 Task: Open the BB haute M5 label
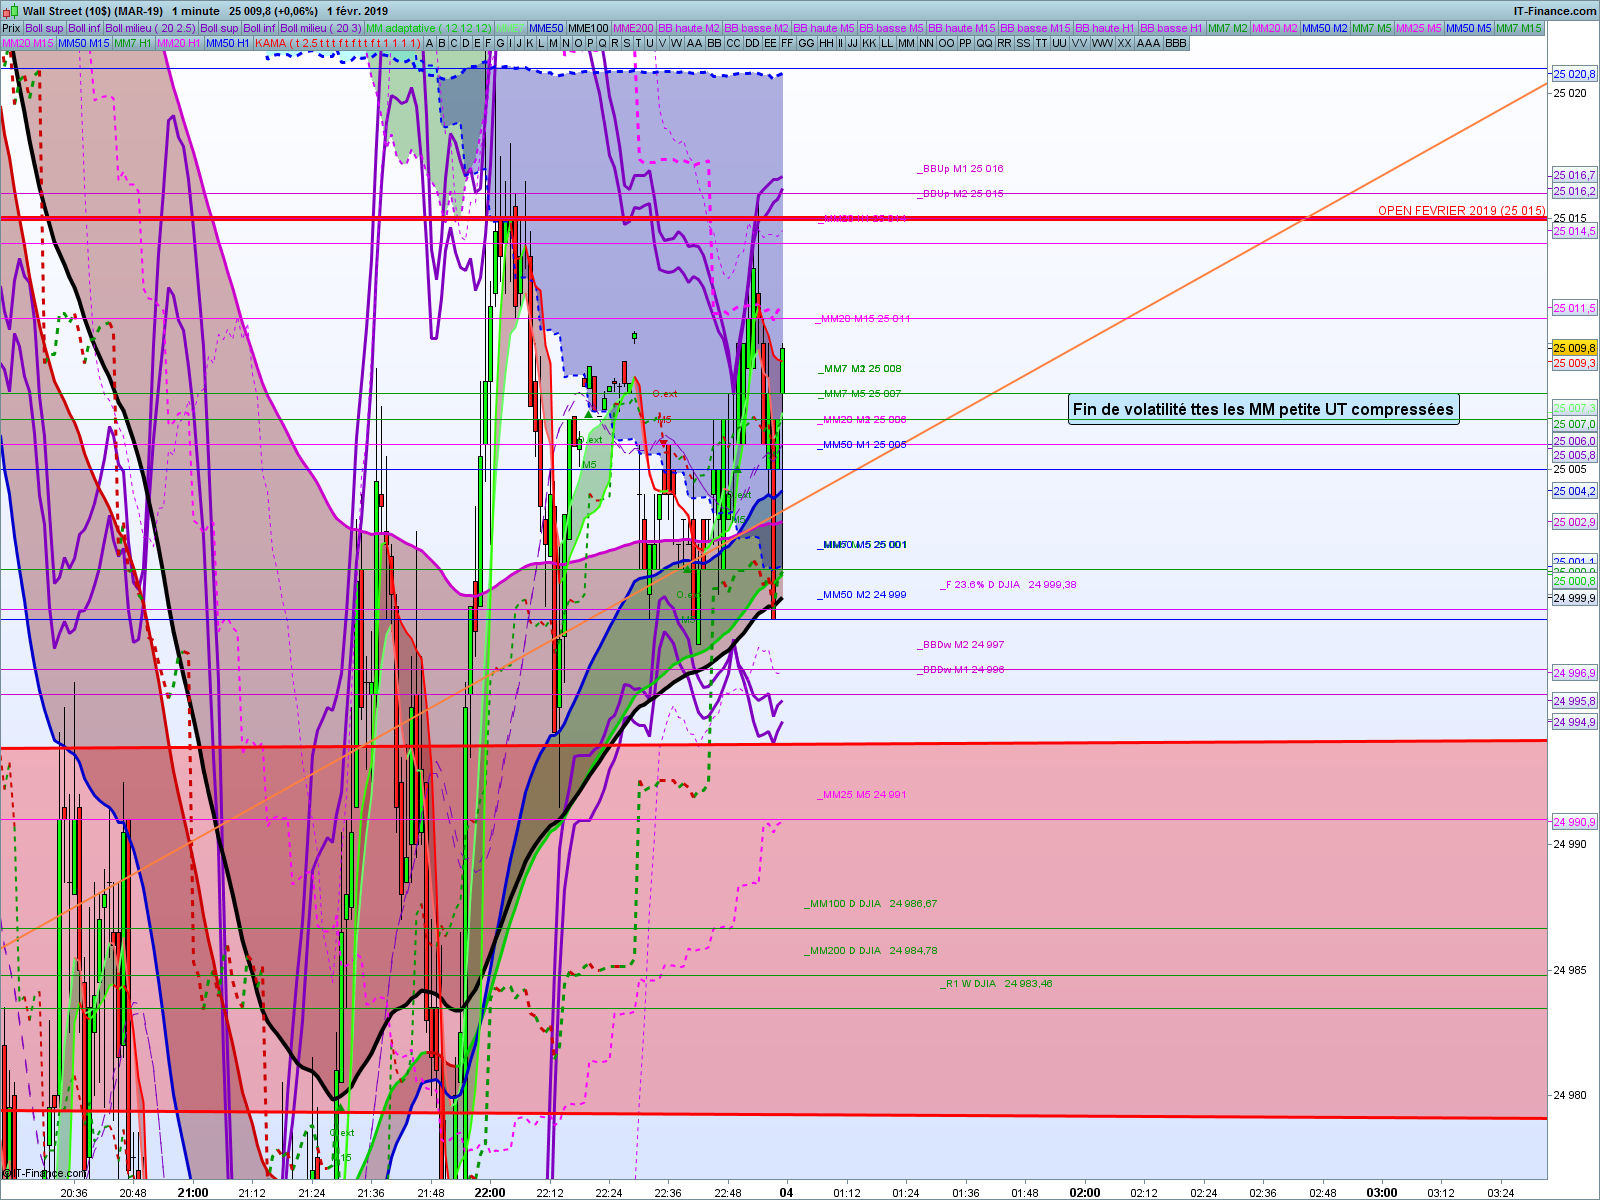824,28
